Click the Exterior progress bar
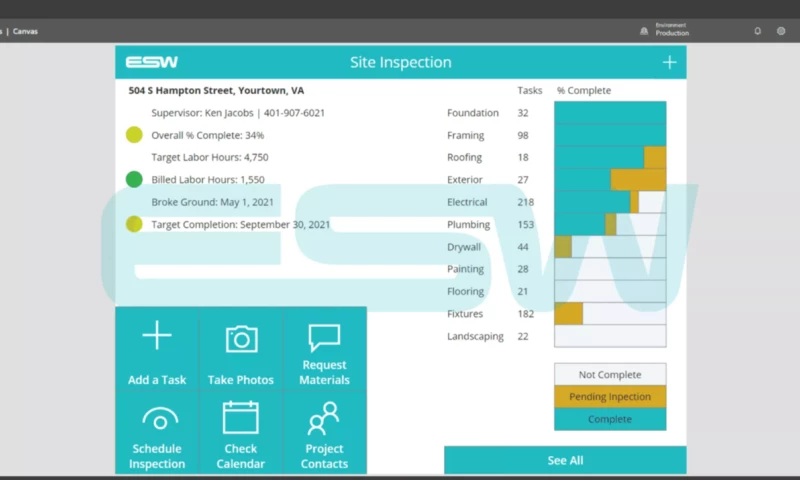This screenshot has width=800, height=480. coord(610,180)
